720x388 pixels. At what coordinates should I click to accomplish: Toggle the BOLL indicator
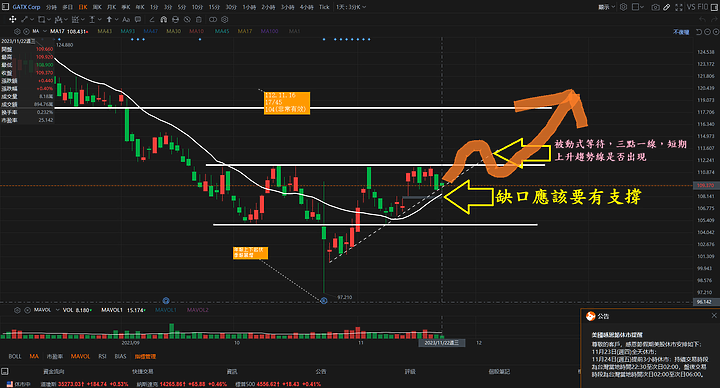coord(15,356)
